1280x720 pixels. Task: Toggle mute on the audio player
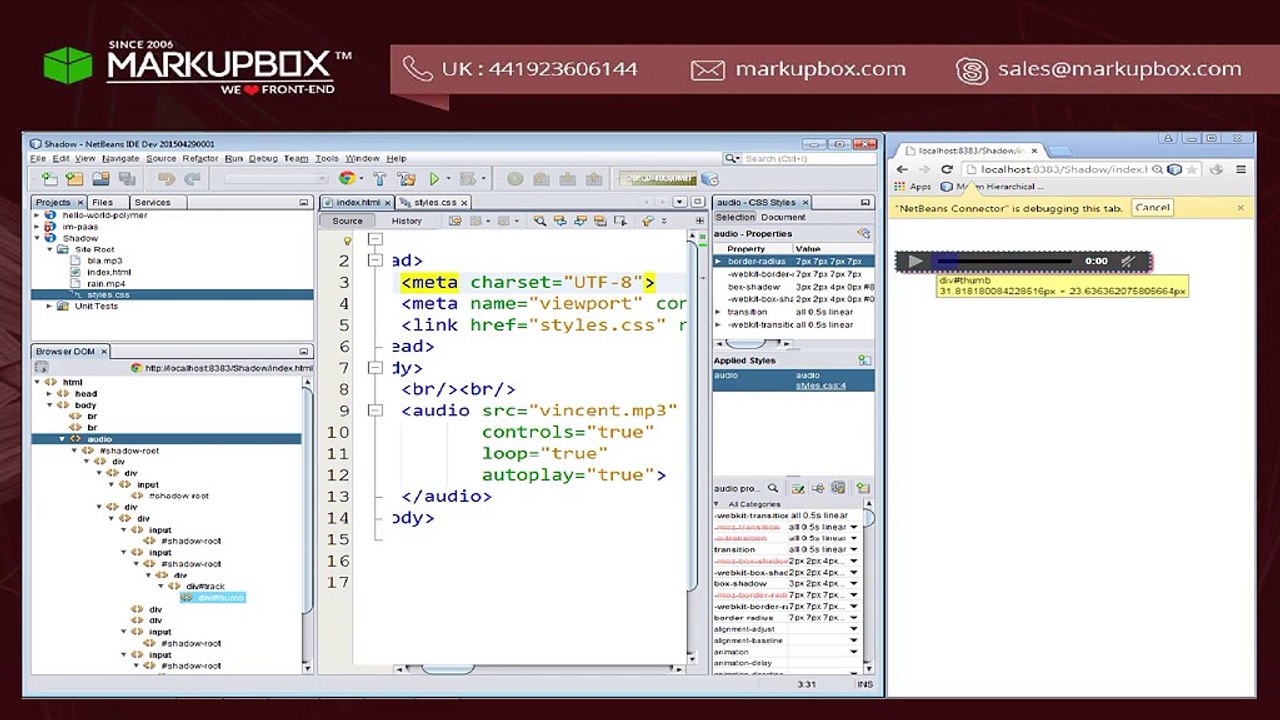(1128, 261)
